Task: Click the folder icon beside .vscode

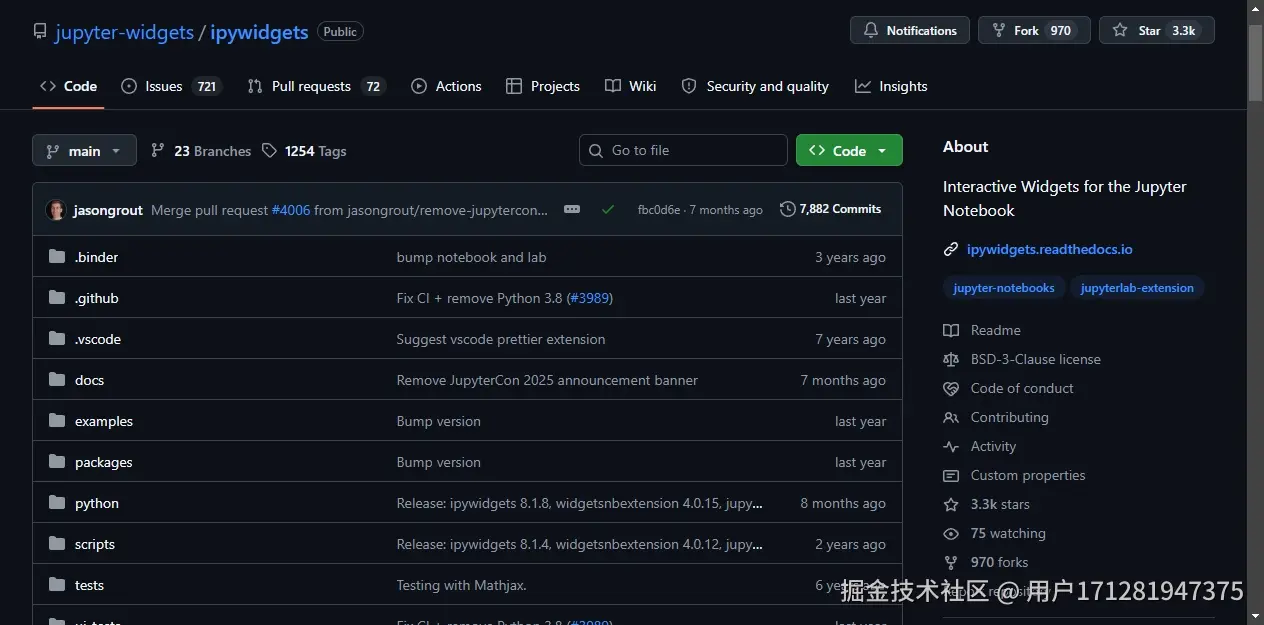Action: [57, 339]
